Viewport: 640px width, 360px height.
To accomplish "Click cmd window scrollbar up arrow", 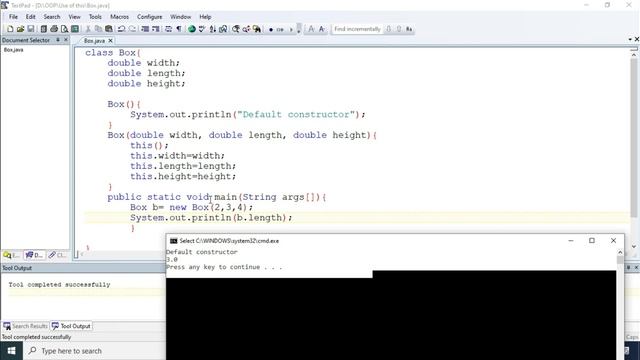I will [x=620, y=253].
